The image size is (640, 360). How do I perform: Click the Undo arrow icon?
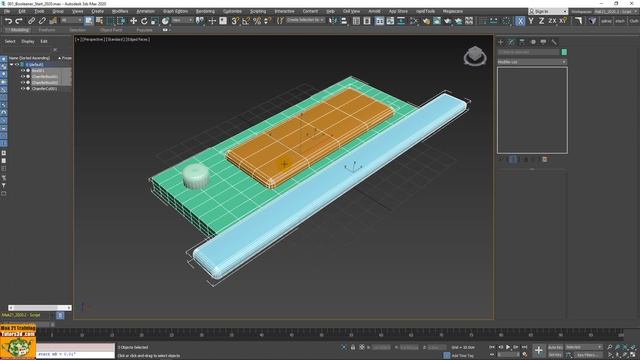coord(8,21)
